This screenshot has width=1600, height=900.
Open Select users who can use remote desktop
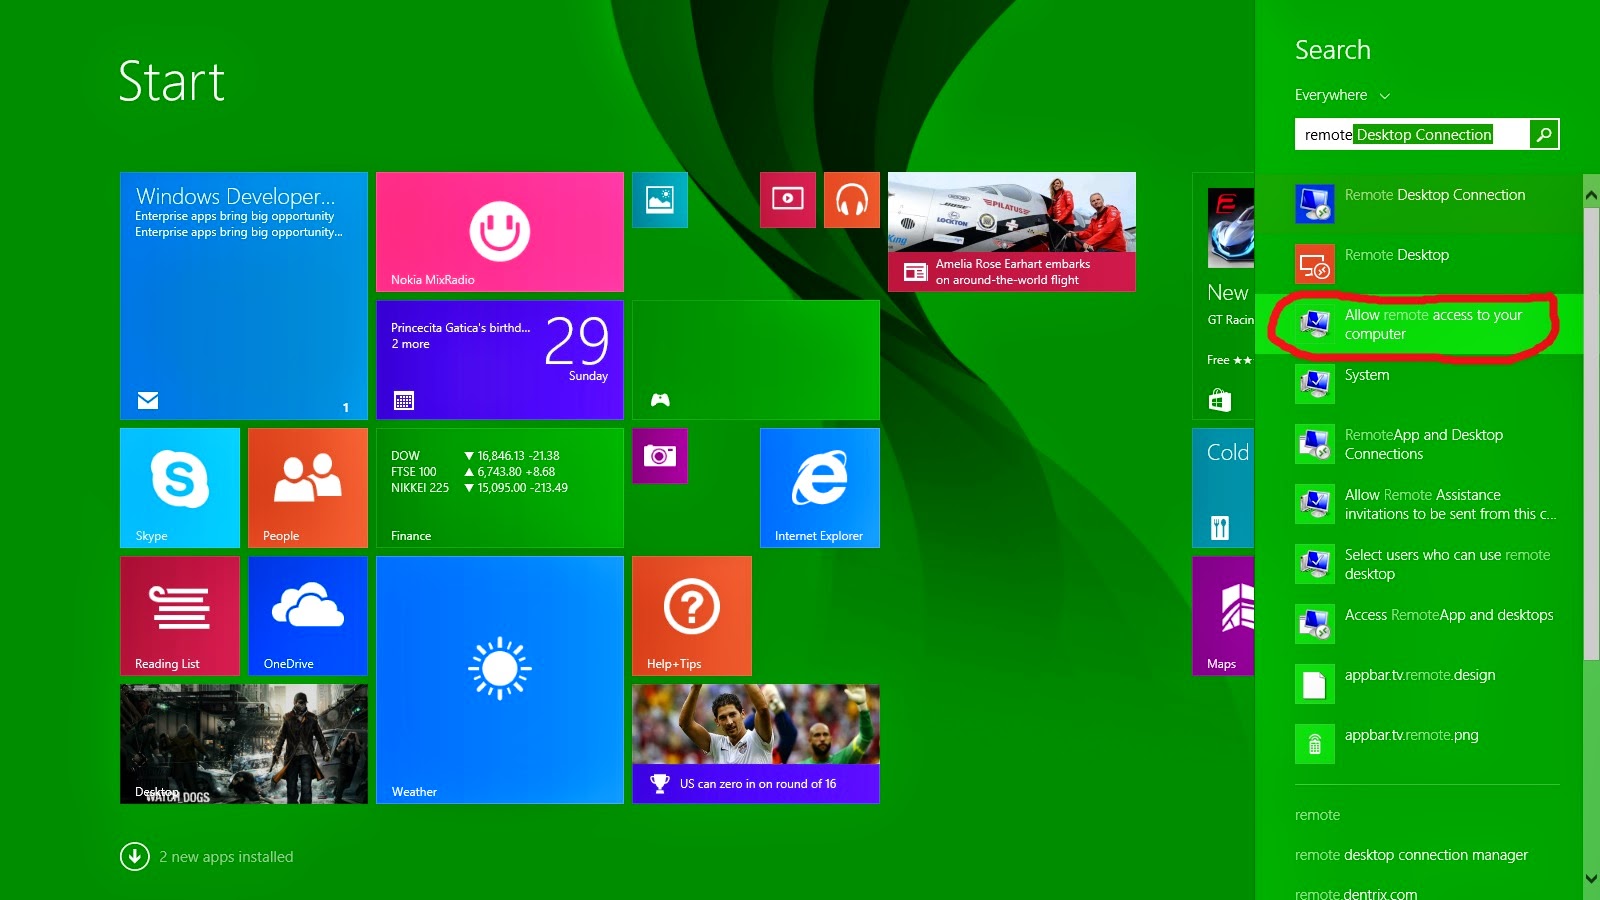click(1419, 564)
